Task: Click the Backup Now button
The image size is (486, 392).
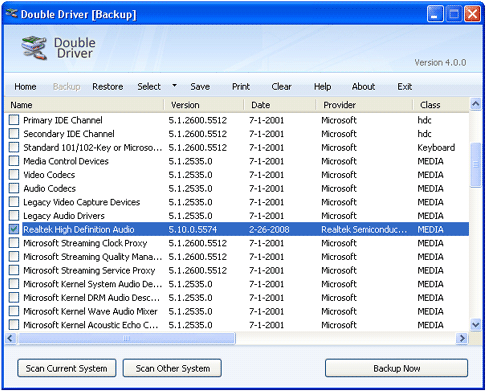Action: 396,368
